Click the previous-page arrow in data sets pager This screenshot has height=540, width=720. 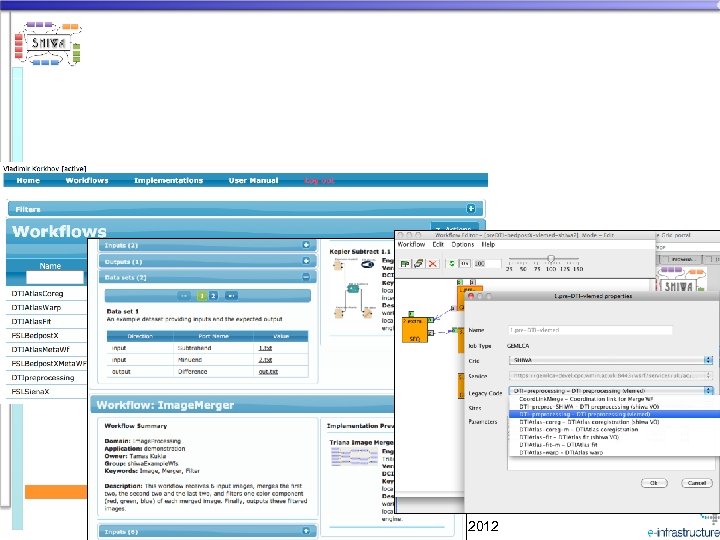(184, 296)
